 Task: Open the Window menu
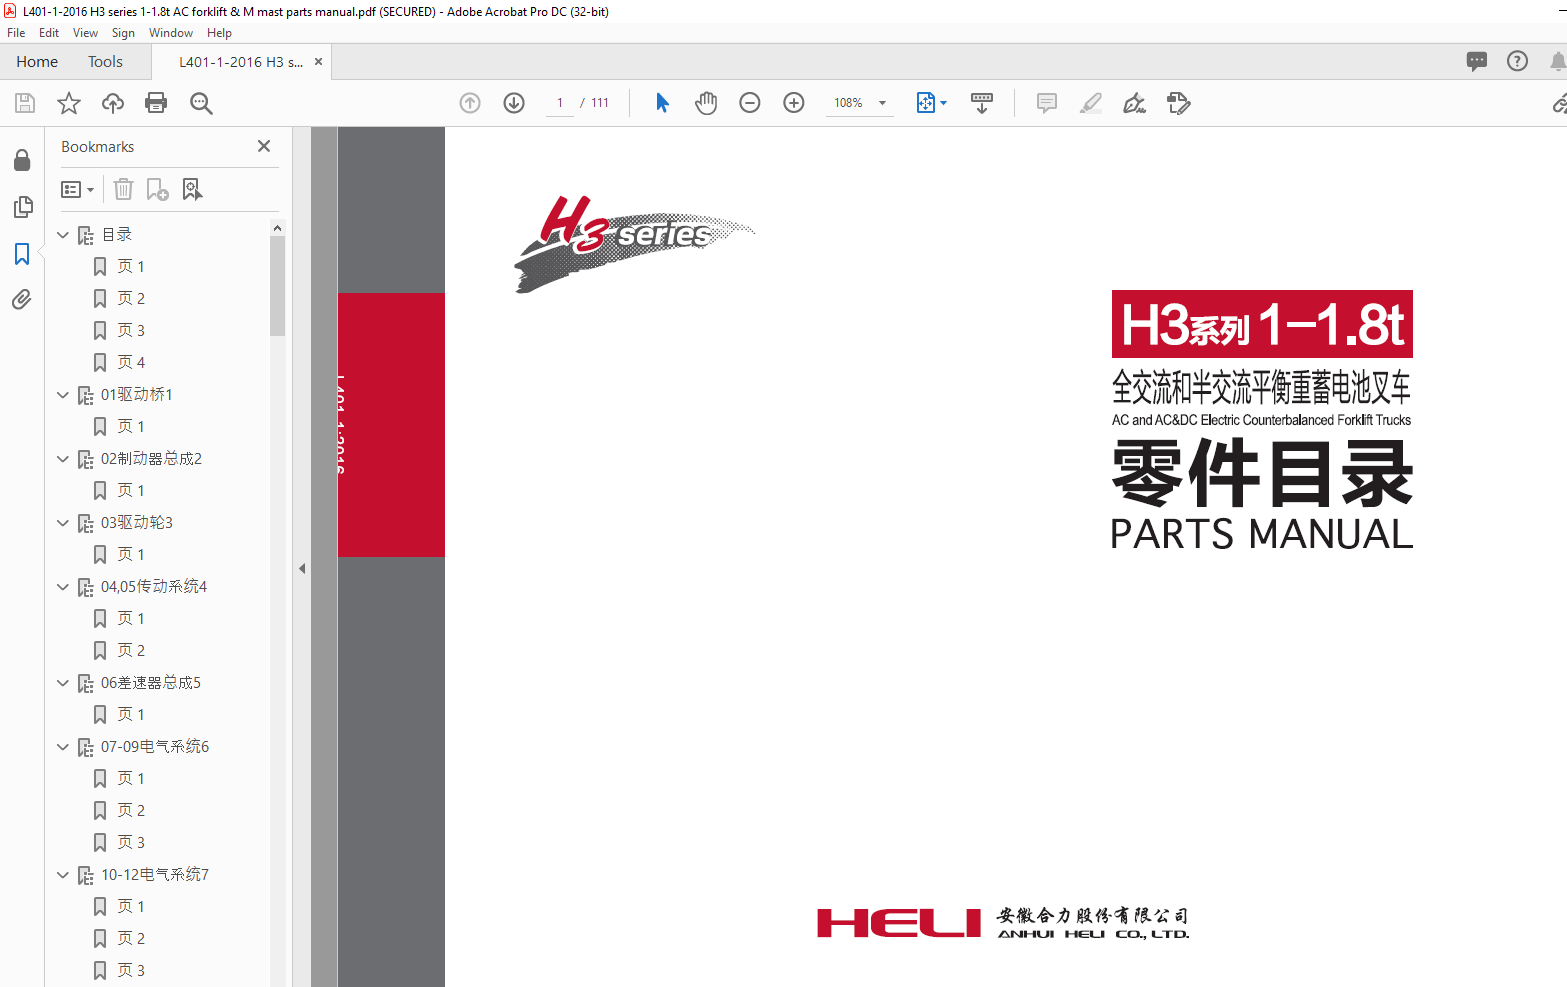coord(171,33)
